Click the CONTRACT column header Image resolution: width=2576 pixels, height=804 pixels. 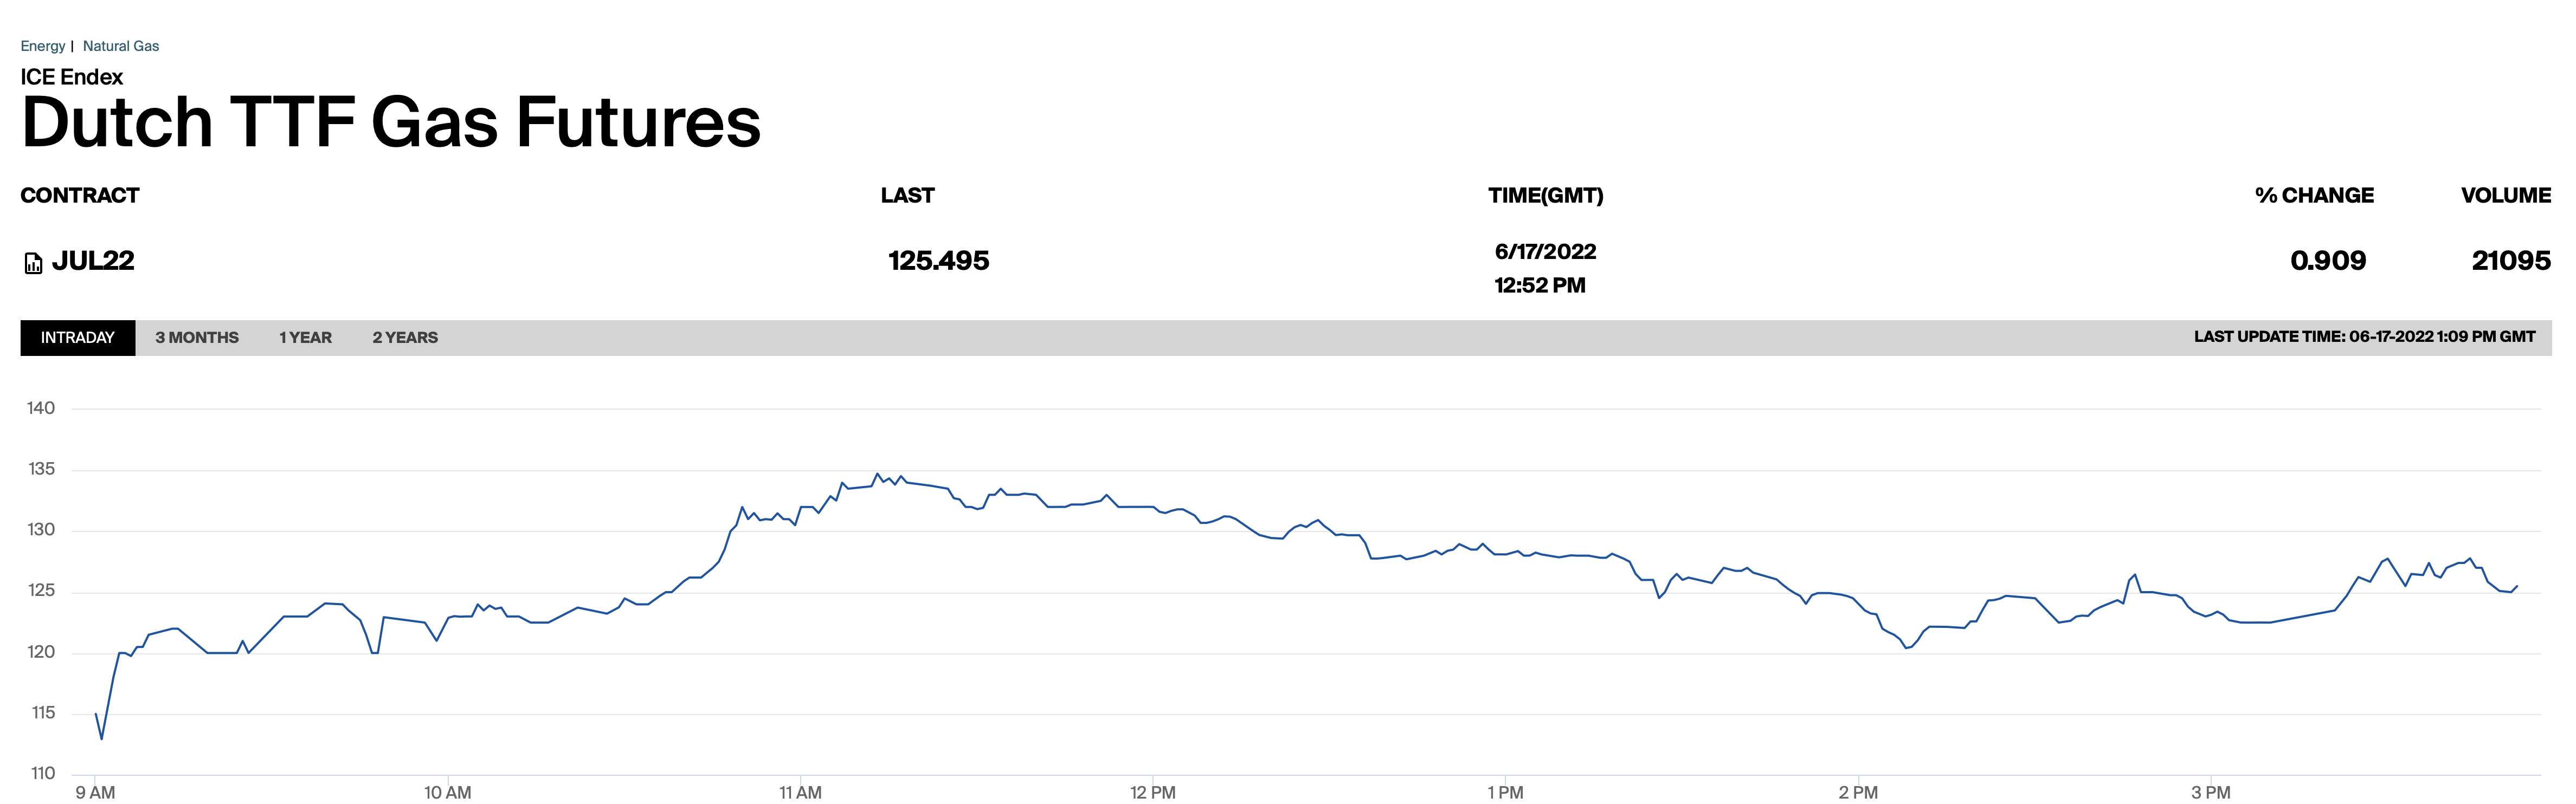pyautogui.click(x=80, y=195)
